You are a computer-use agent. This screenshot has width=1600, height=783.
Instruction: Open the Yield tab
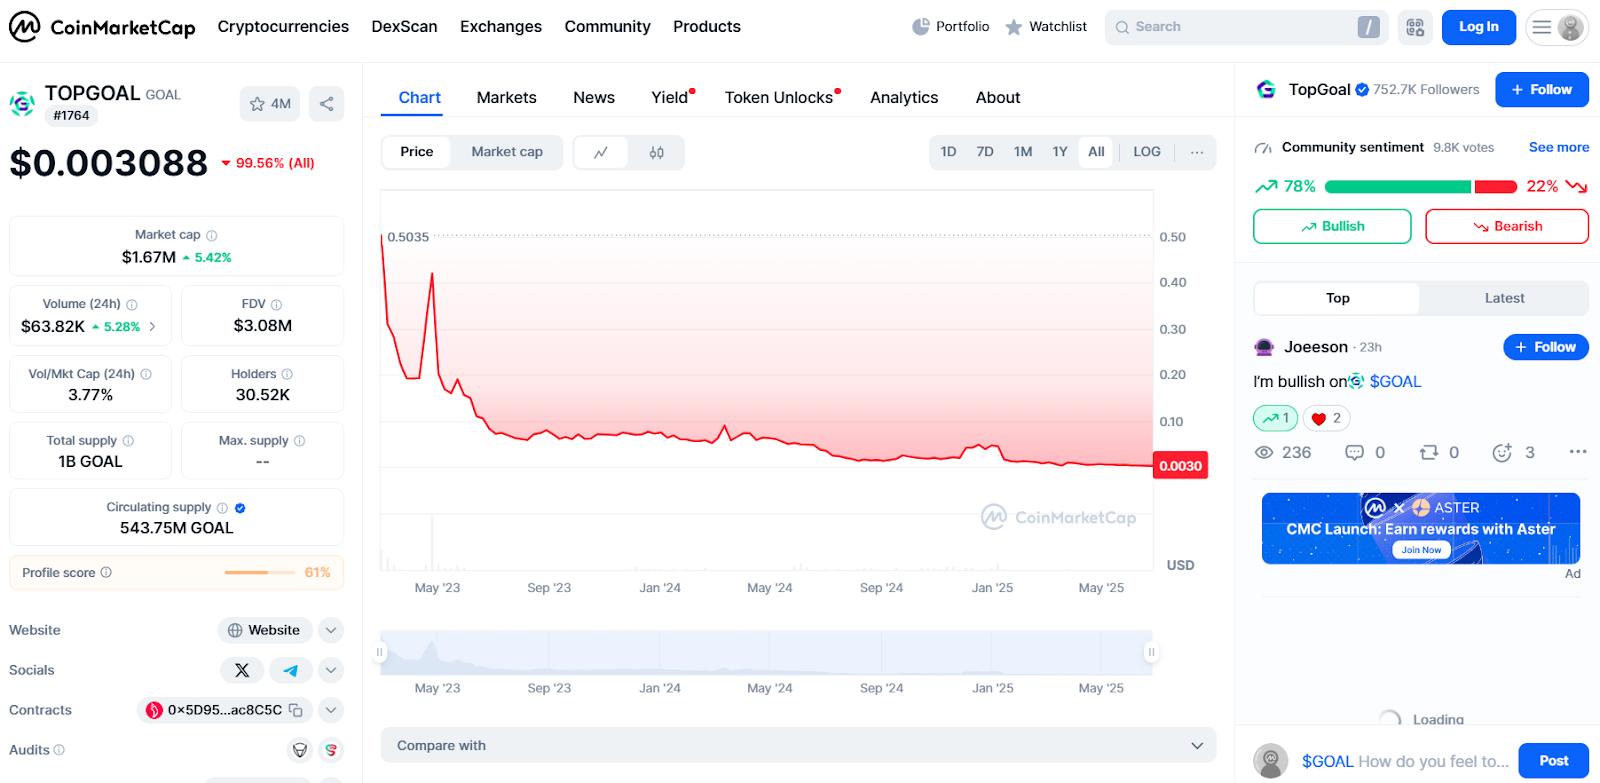point(671,97)
